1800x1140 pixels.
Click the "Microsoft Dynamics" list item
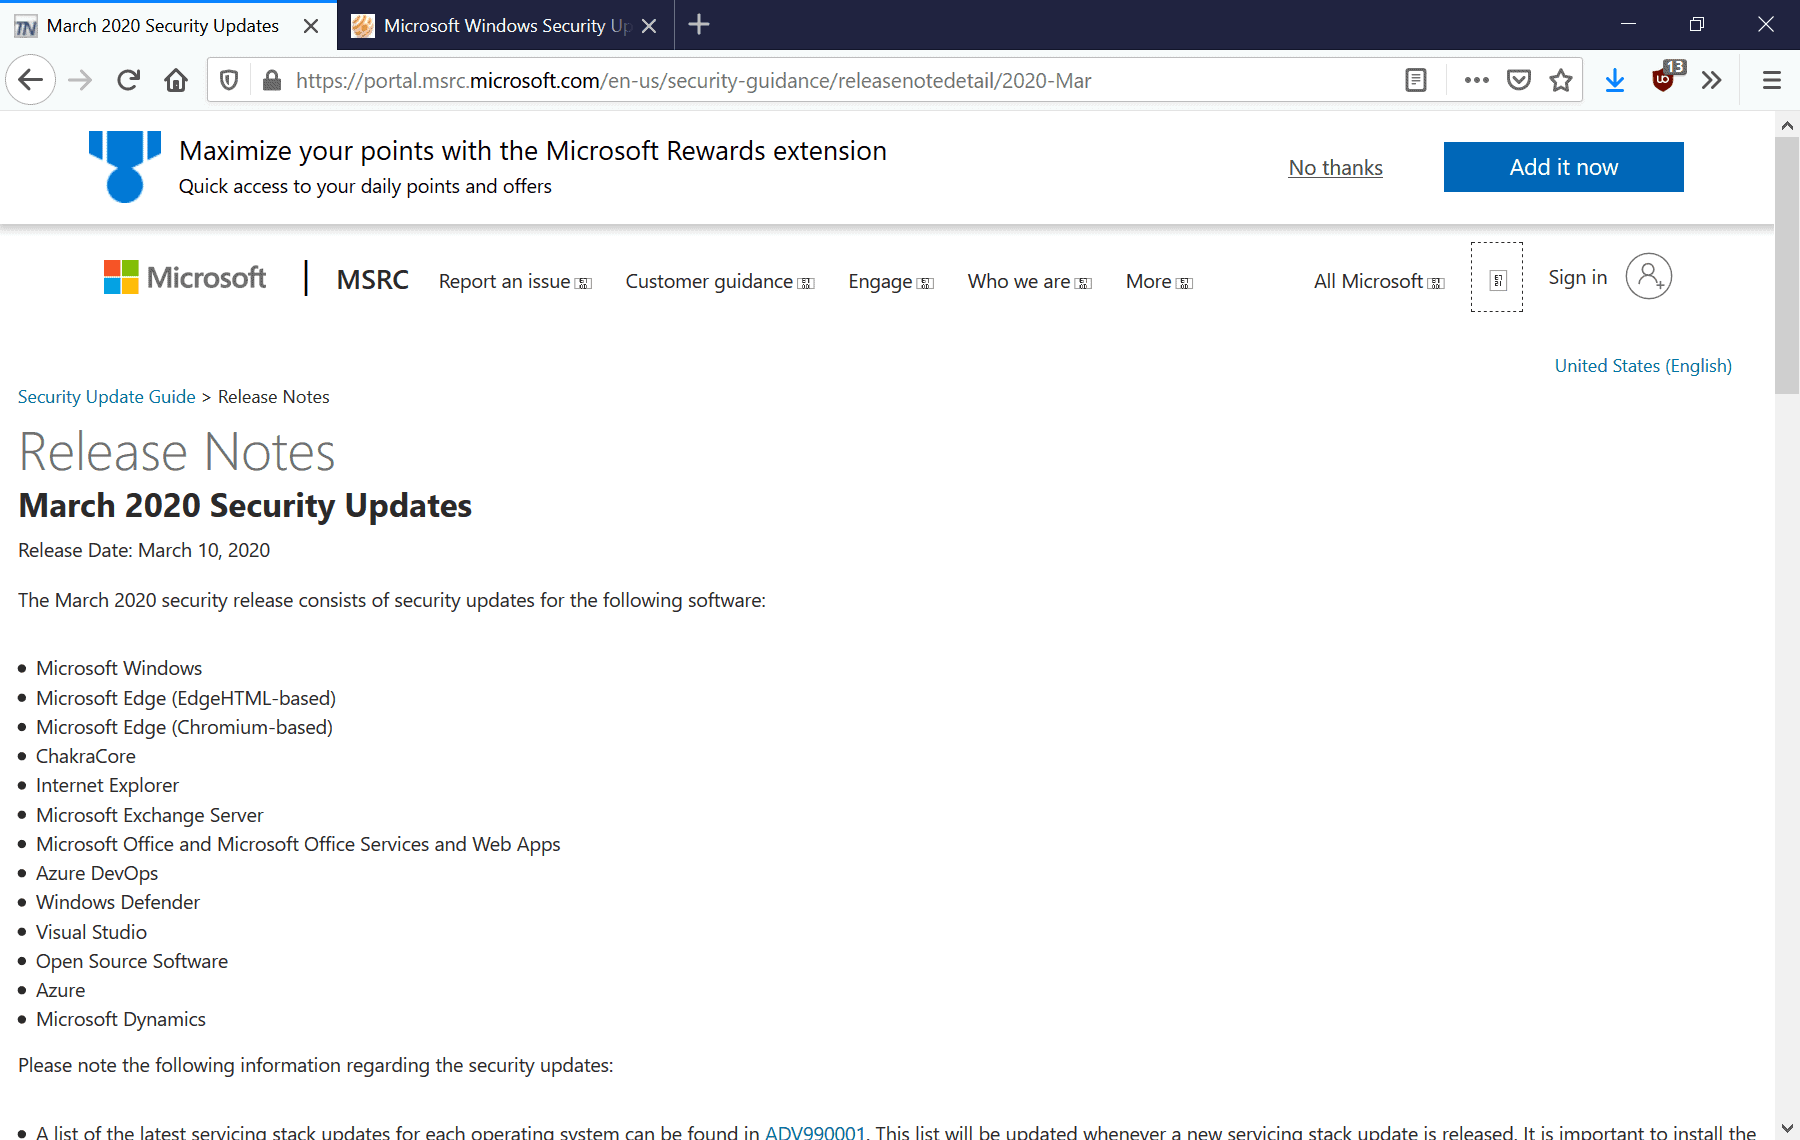tap(121, 1019)
